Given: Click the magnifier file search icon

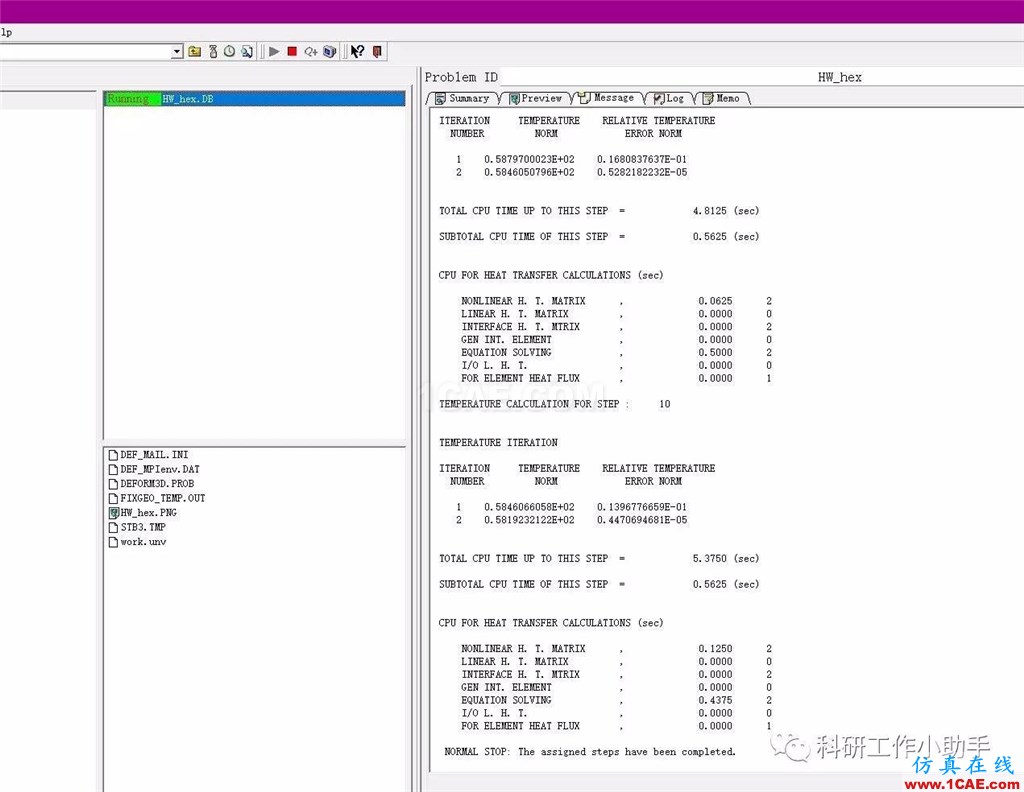Looking at the screenshot, I should (247, 51).
